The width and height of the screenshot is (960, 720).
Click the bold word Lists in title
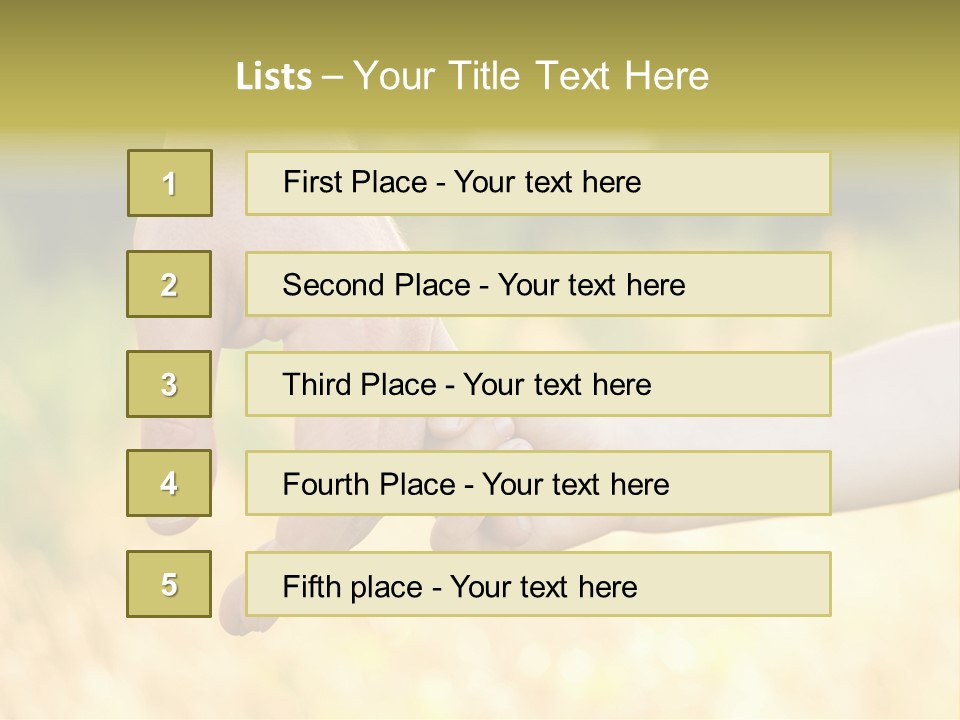pyautogui.click(x=274, y=77)
